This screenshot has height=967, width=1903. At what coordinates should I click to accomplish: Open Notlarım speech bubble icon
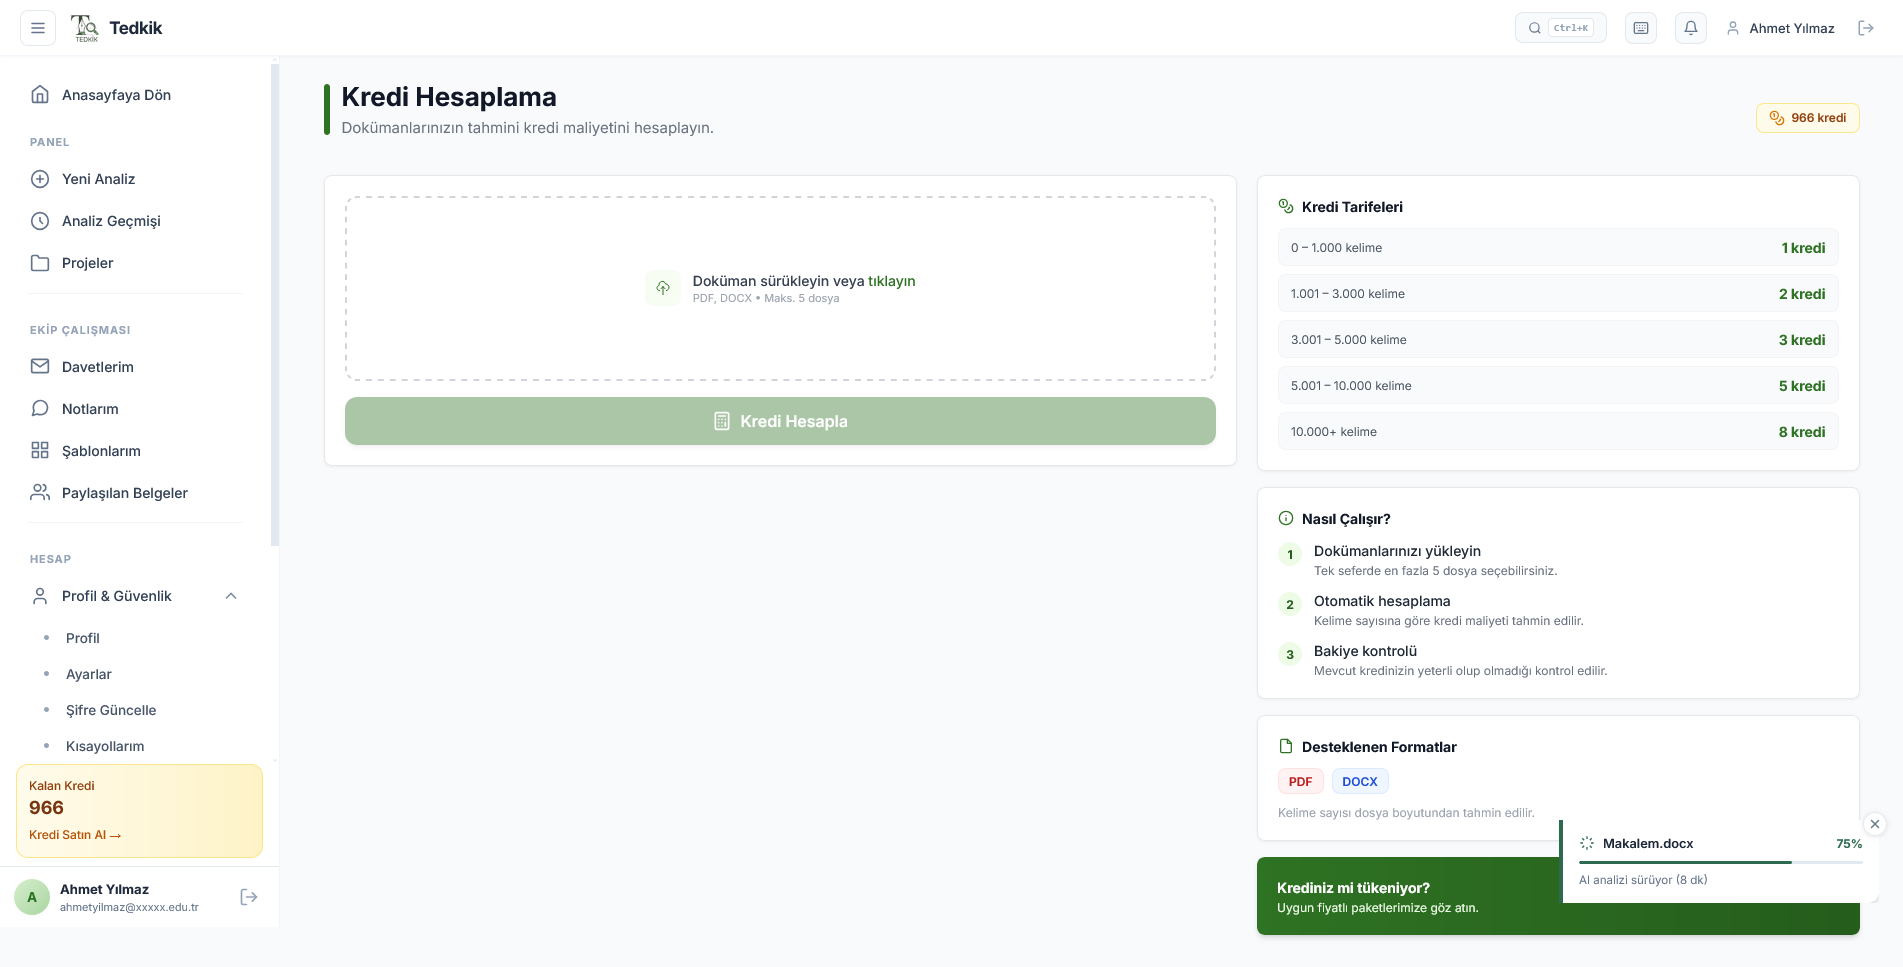coord(40,409)
